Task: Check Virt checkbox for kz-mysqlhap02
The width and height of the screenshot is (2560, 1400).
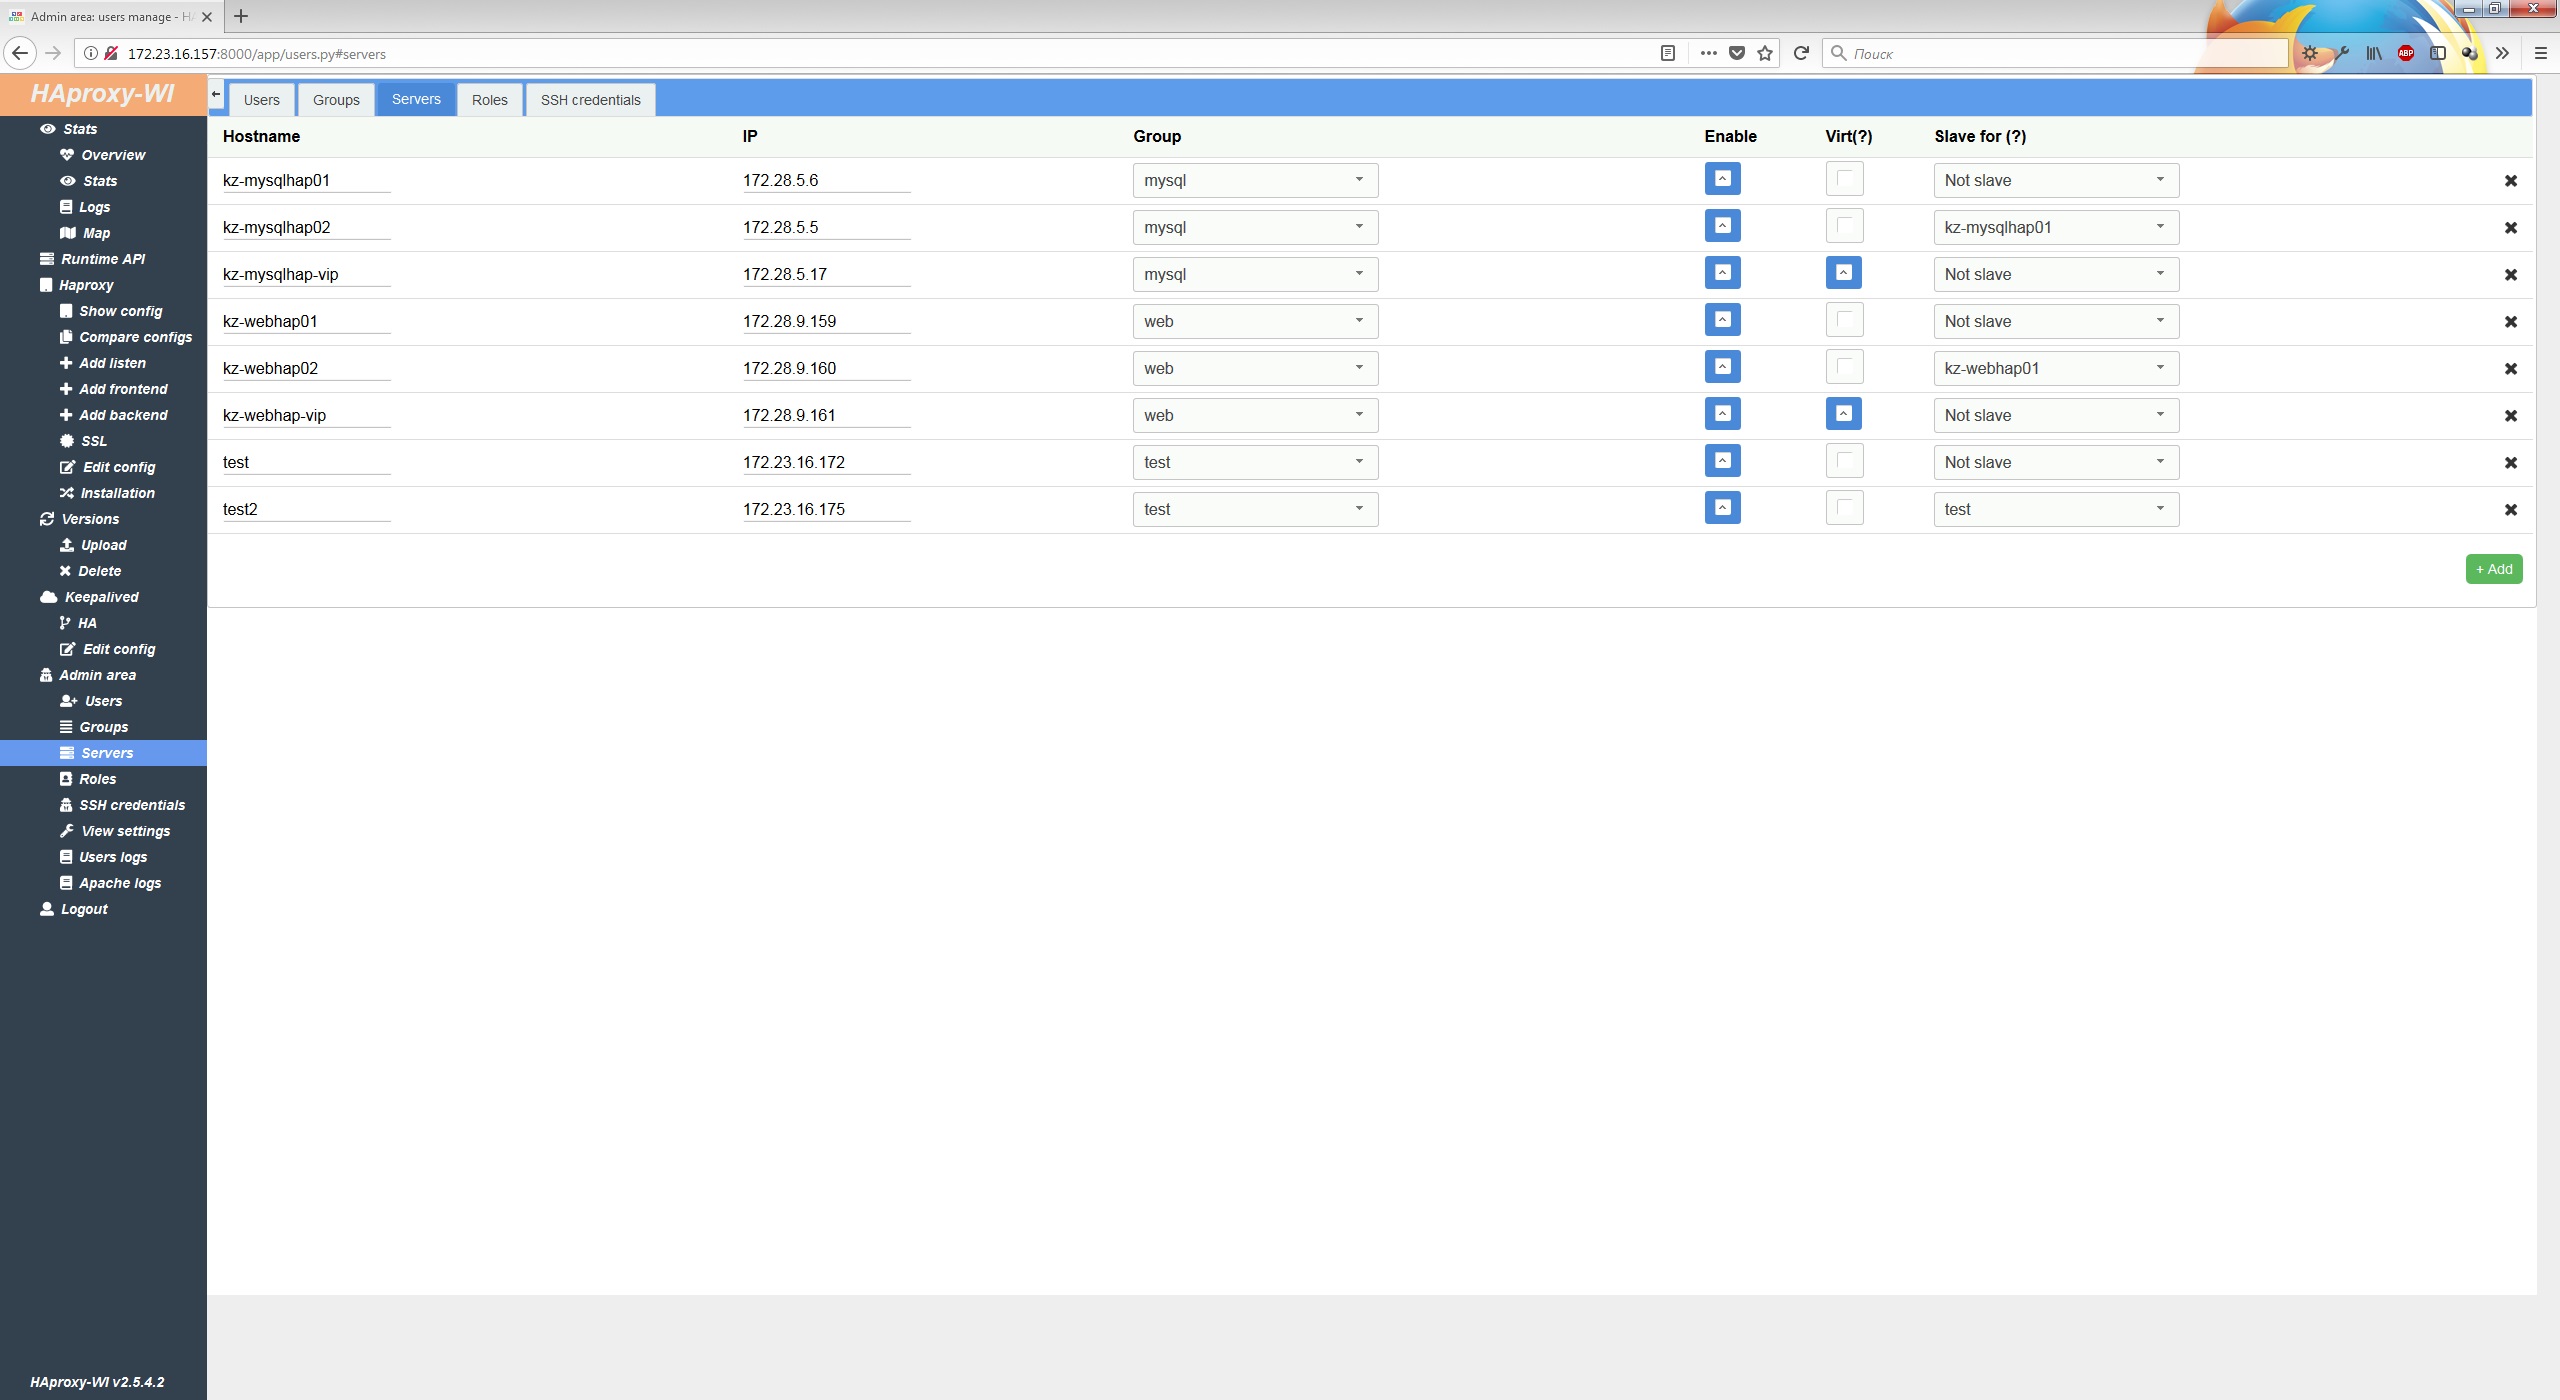Action: tap(1844, 226)
